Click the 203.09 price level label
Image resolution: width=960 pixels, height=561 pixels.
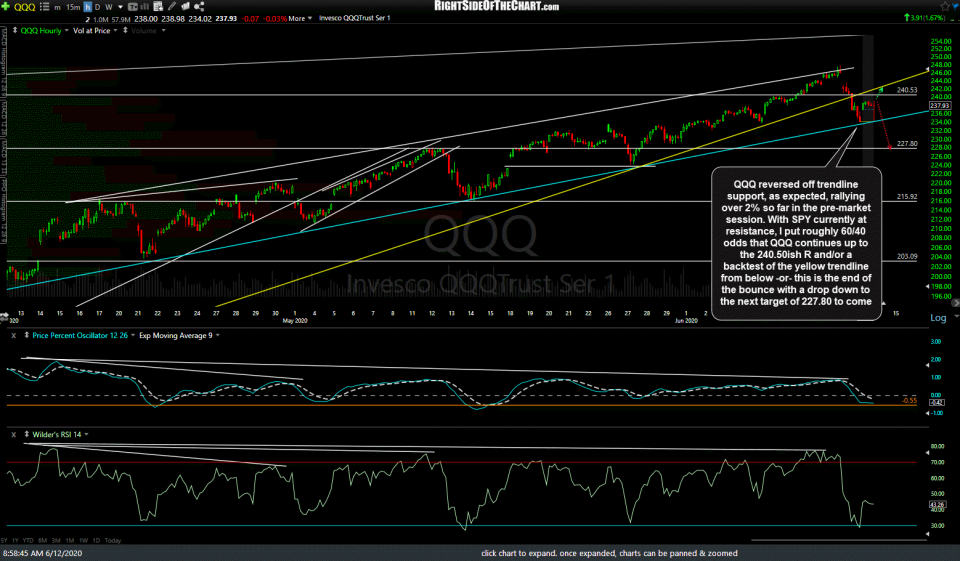907,257
